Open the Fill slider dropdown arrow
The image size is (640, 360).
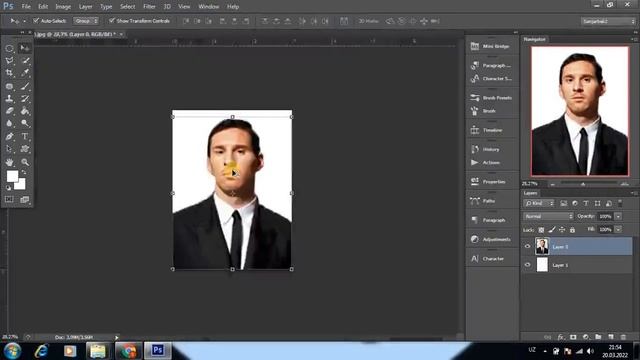tap(618, 229)
